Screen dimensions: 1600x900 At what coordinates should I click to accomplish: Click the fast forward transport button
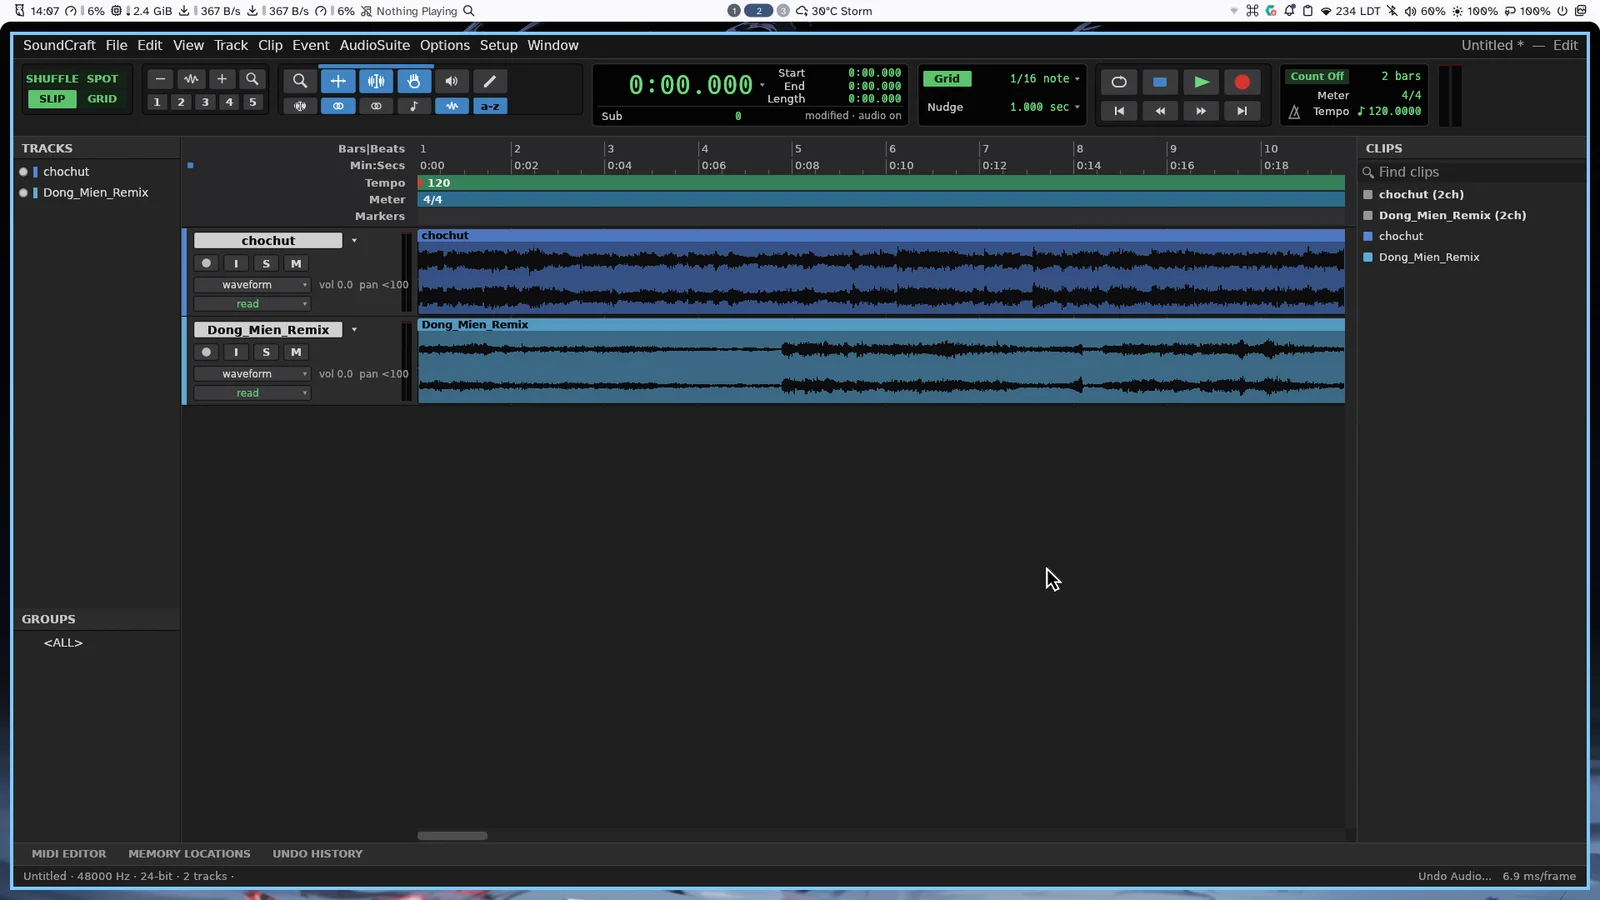[x=1201, y=111]
